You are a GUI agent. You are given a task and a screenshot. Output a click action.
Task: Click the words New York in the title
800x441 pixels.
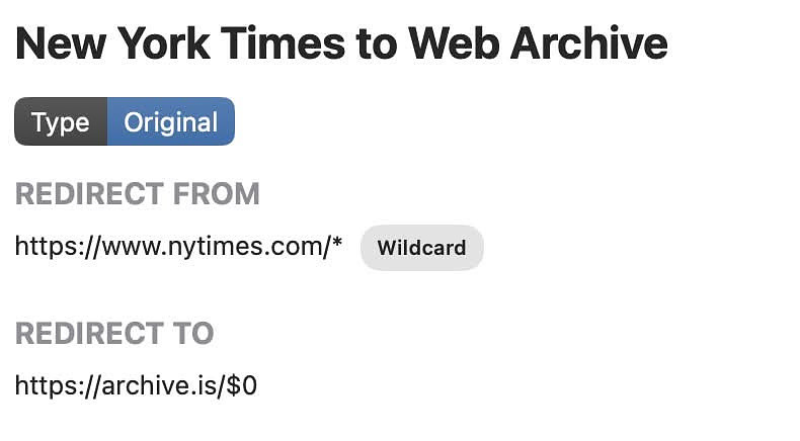tap(113, 44)
